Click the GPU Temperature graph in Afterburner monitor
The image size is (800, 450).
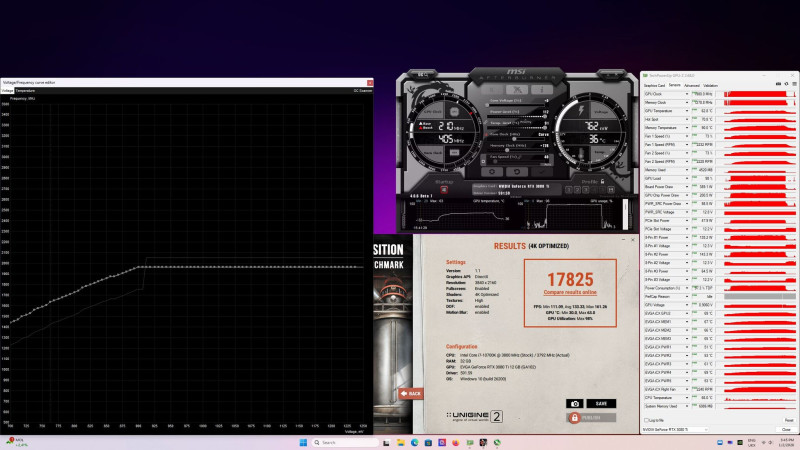[460, 215]
